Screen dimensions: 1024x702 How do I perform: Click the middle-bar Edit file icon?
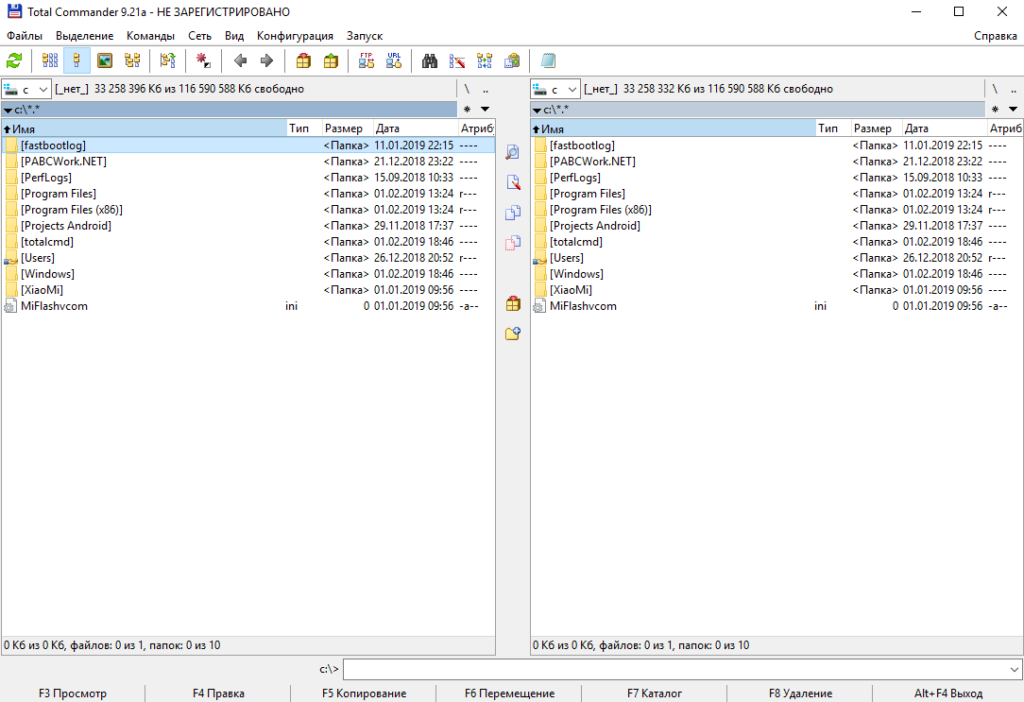(513, 182)
